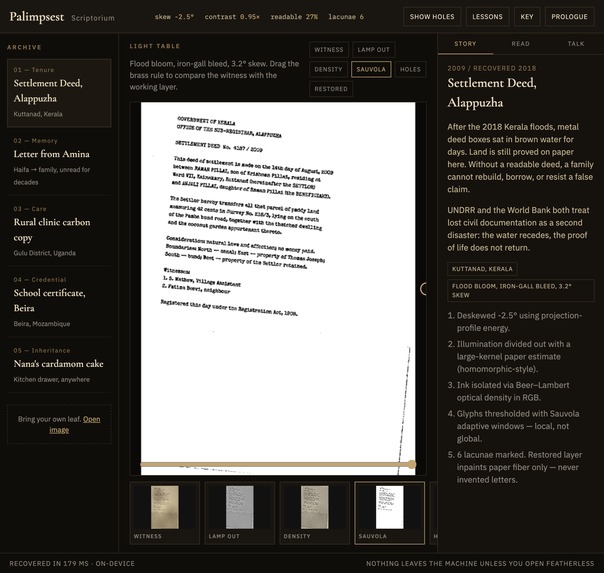Click the readable 27% readout
Screen dimensions: 604x573
(x=294, y=17)
